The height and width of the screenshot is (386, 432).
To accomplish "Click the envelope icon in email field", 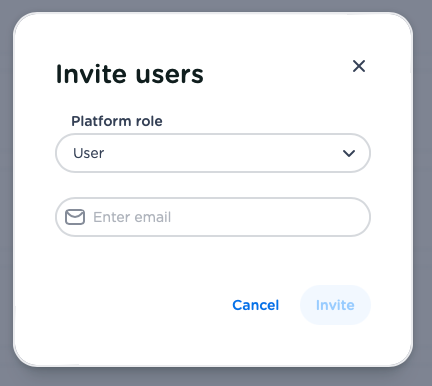I will [75, 217].
